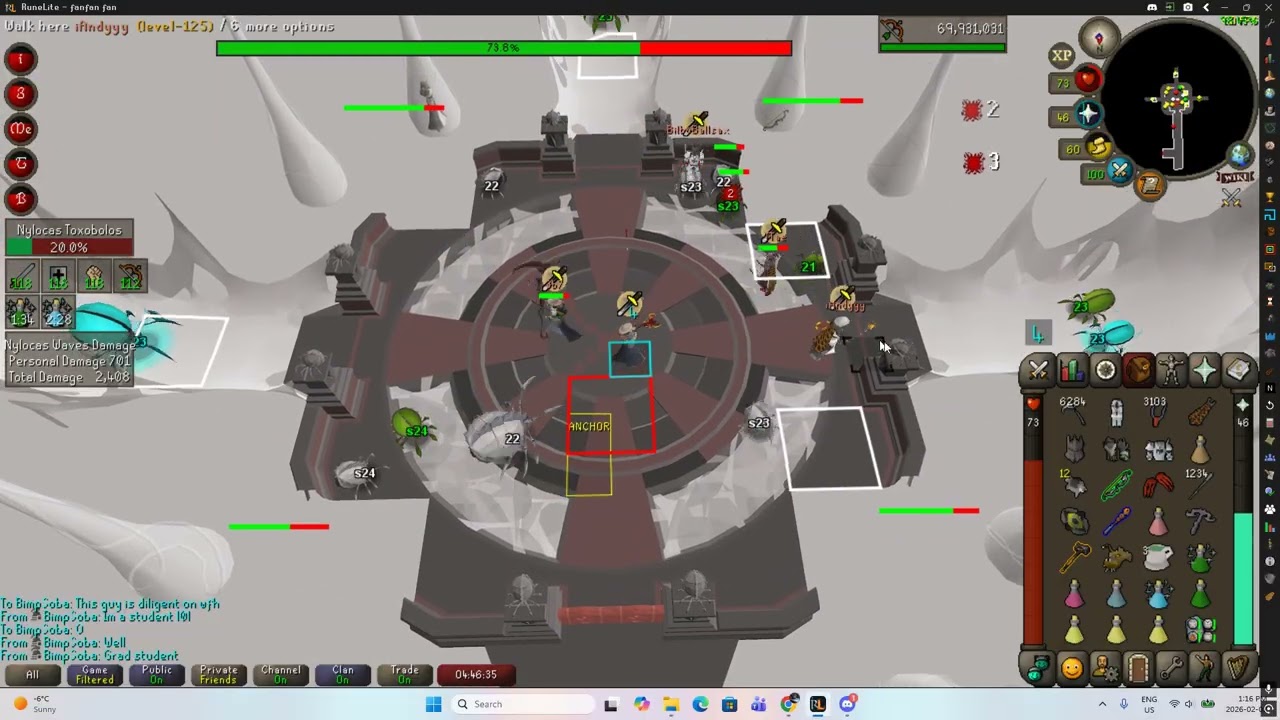The image size is (1280, 720).
Task: Open the Quest List tab
Action: pos(1105,371)
